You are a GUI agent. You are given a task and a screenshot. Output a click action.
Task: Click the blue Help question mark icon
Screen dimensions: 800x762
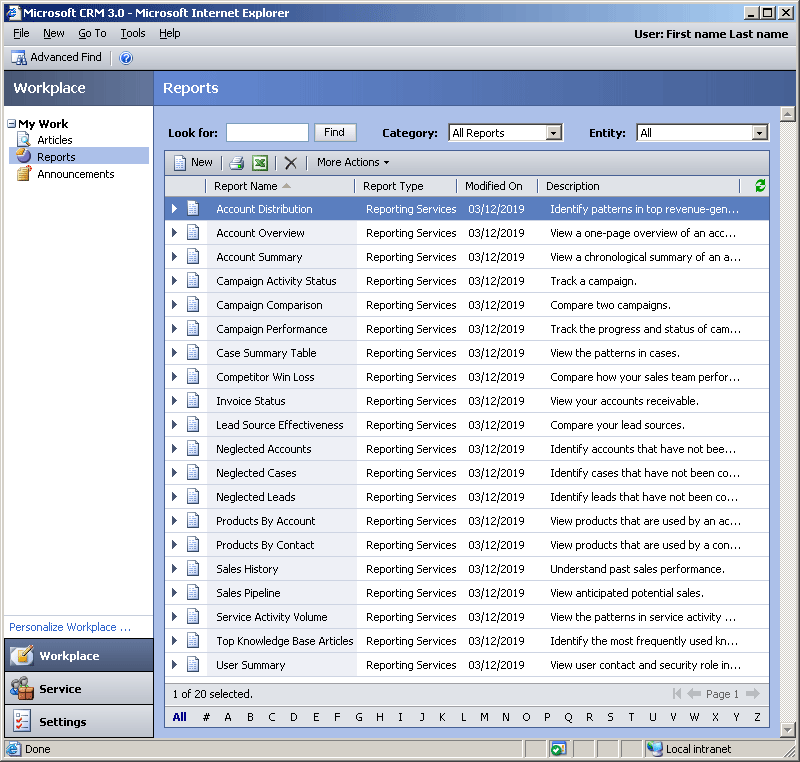(x=126, y=58)
